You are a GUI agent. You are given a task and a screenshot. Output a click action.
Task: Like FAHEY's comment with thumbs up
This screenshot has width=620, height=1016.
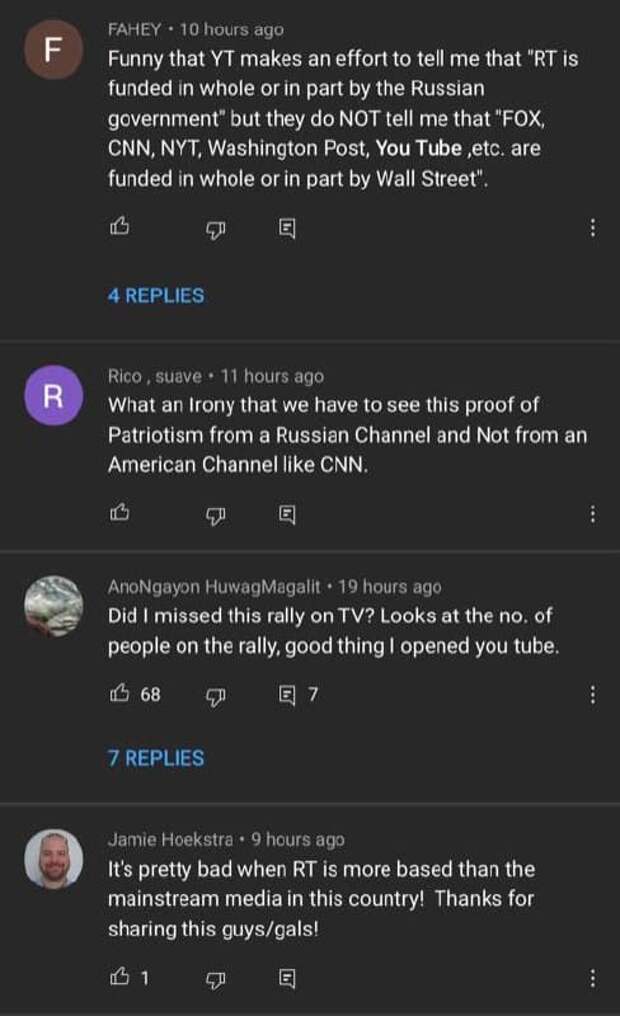coord(119,226)
